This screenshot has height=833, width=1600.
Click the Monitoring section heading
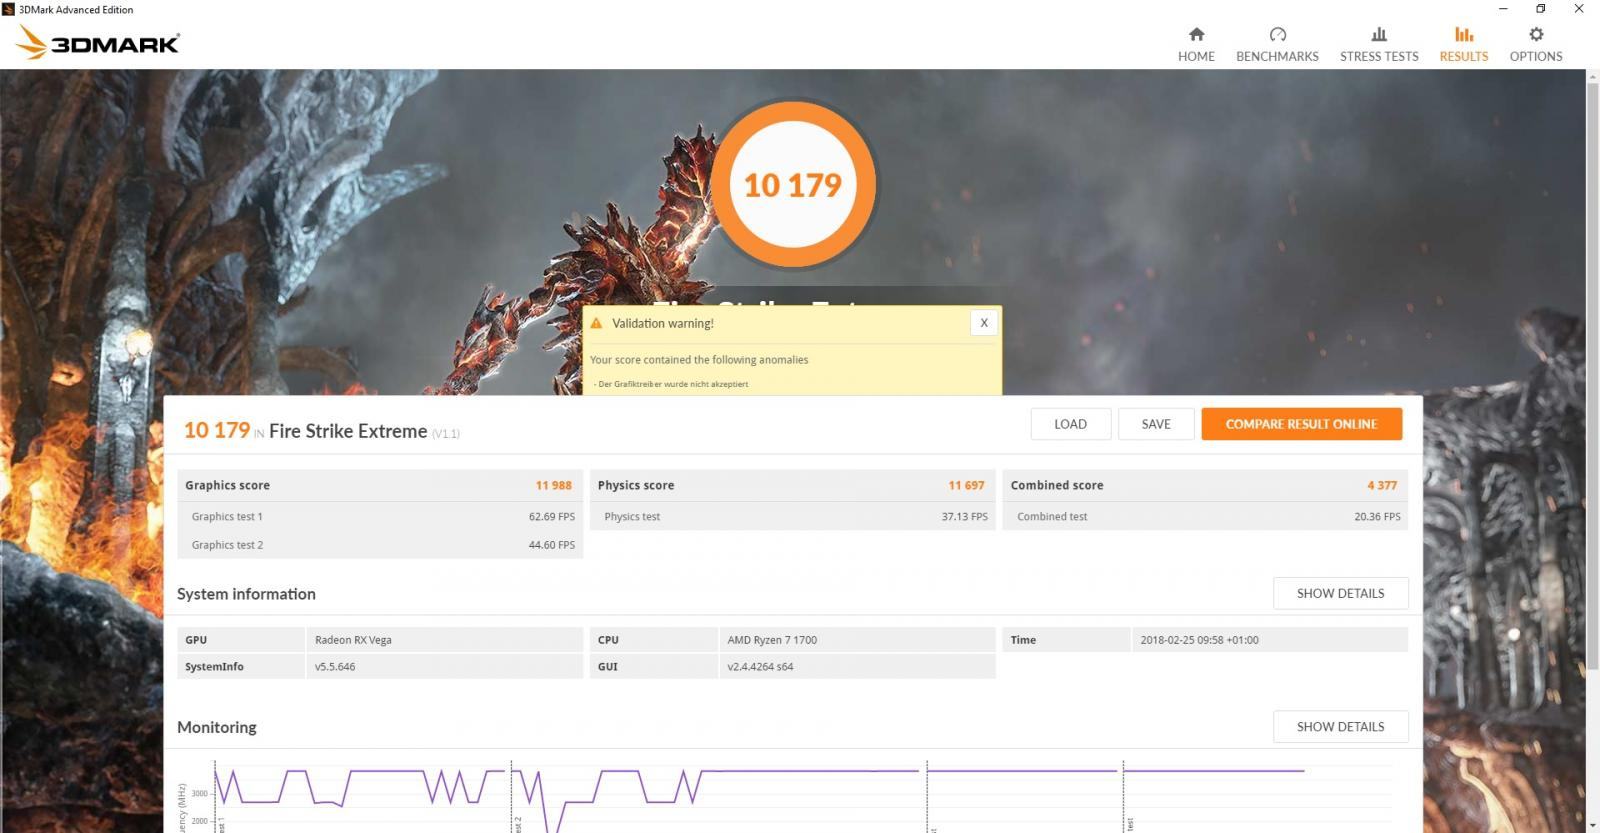click(217, 727)
